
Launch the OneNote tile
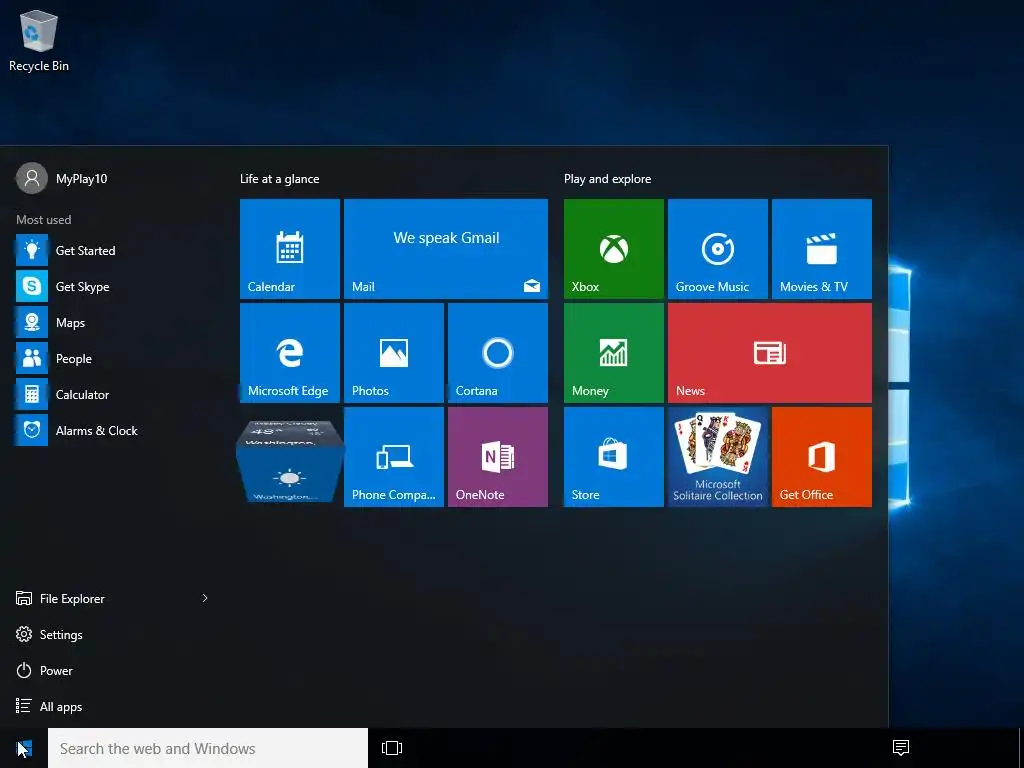coord(498,456)
